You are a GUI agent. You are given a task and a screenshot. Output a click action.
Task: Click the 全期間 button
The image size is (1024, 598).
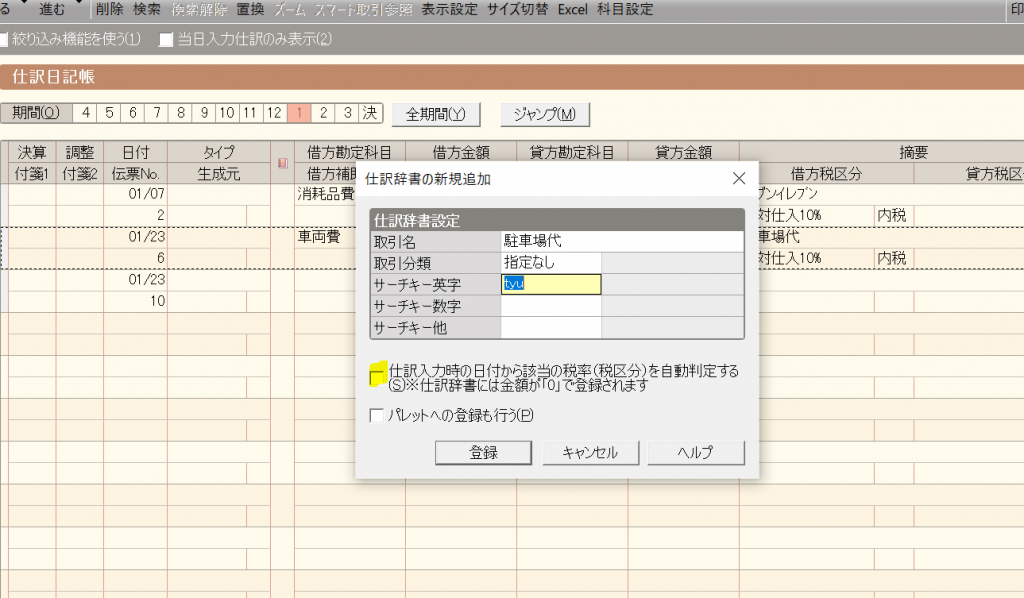435,114
